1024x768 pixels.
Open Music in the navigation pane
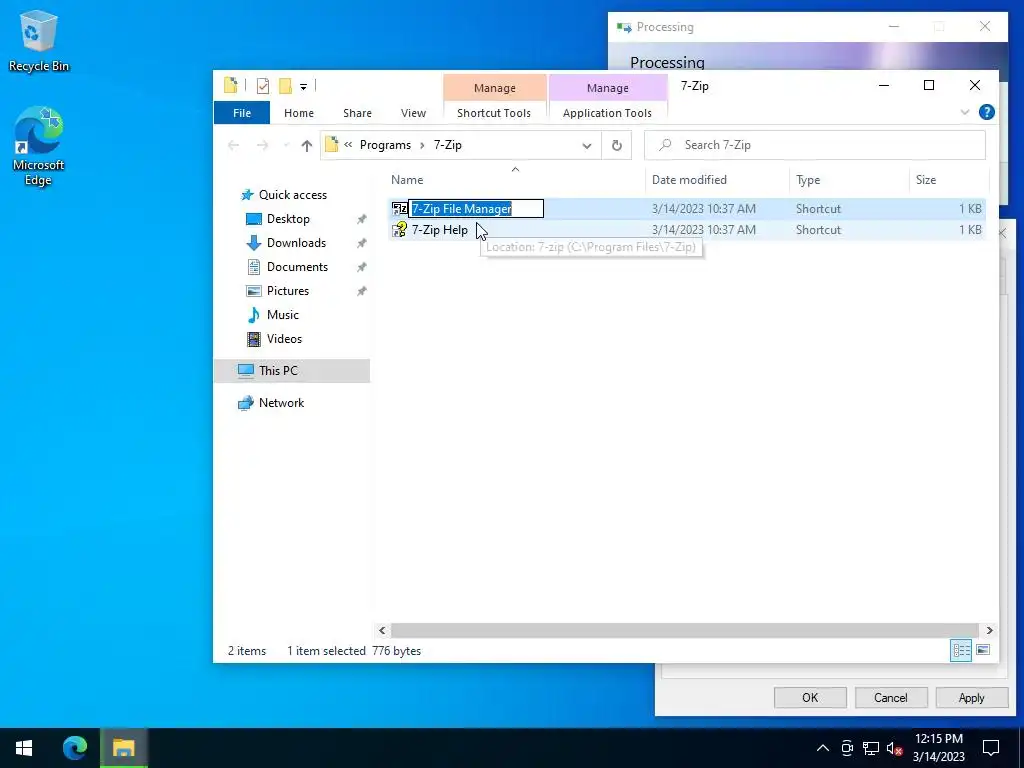282,315
